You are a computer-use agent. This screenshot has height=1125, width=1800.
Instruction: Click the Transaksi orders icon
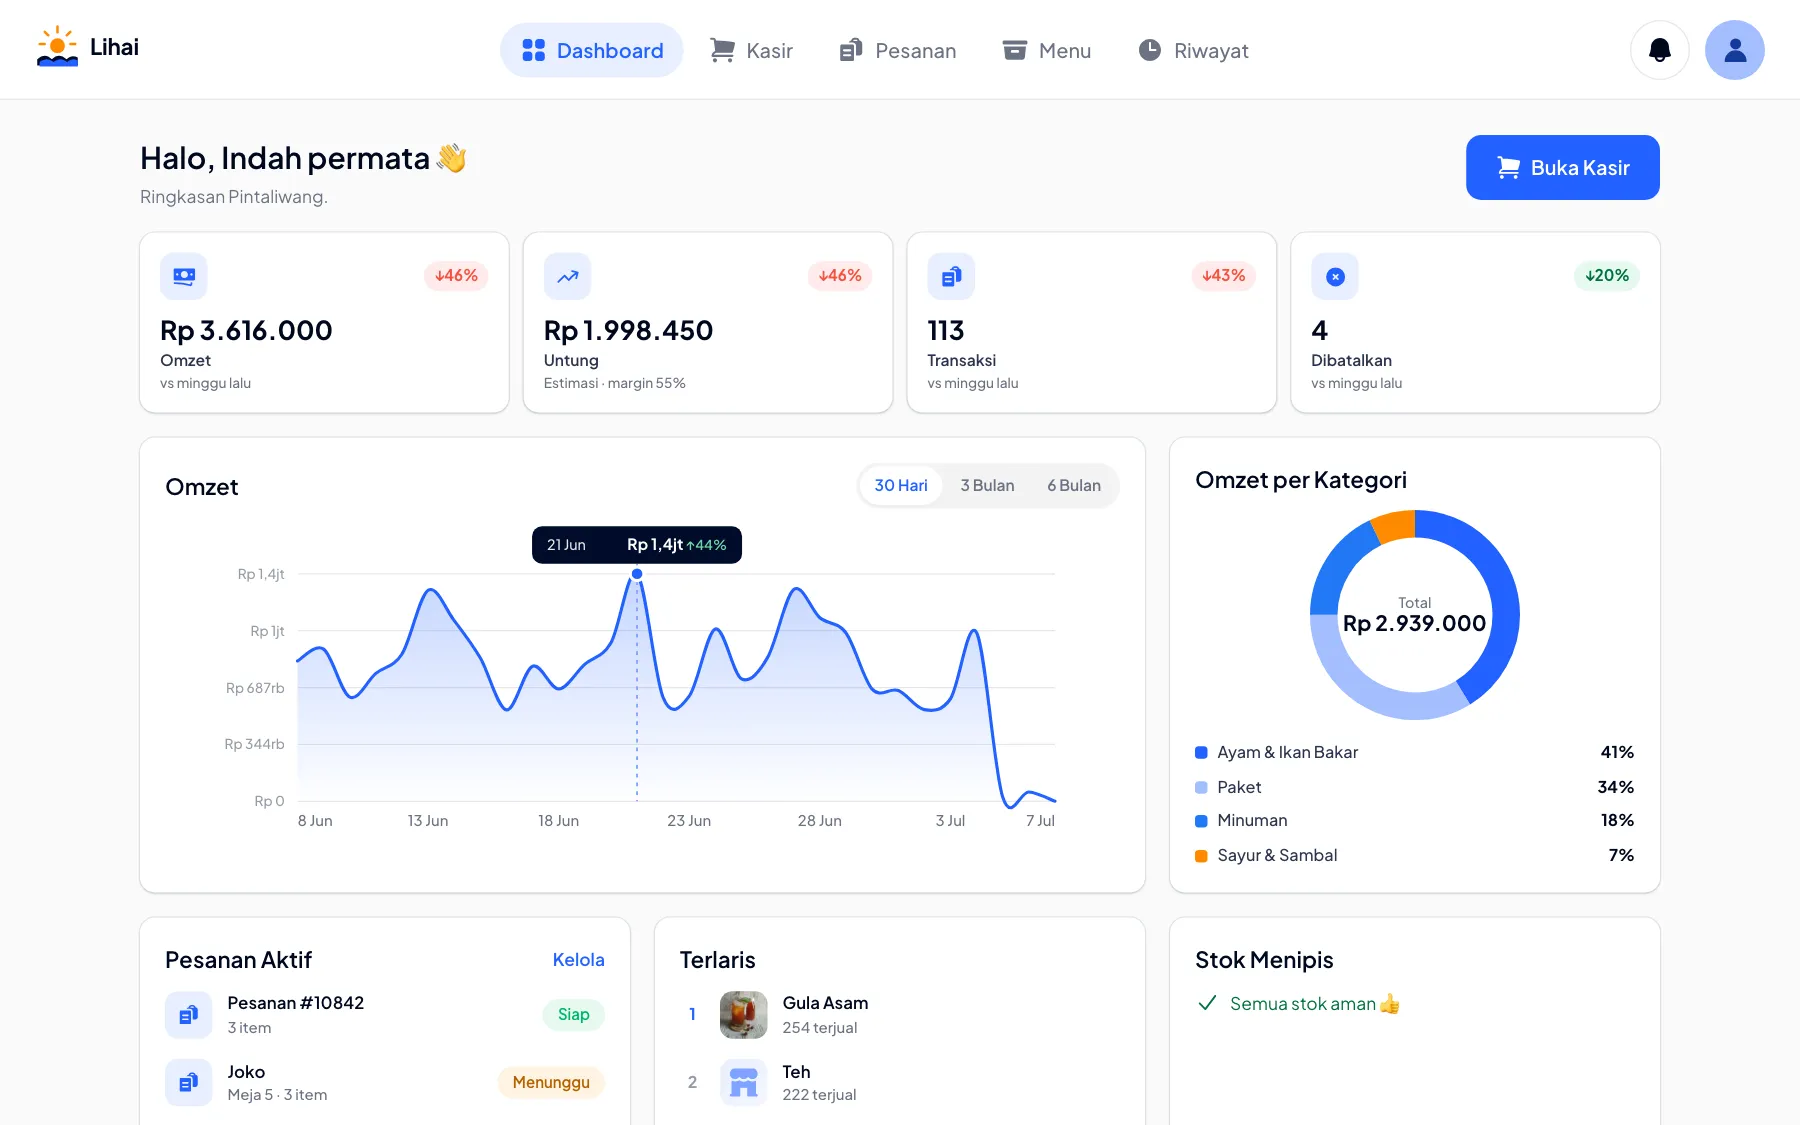pos(951,276)
